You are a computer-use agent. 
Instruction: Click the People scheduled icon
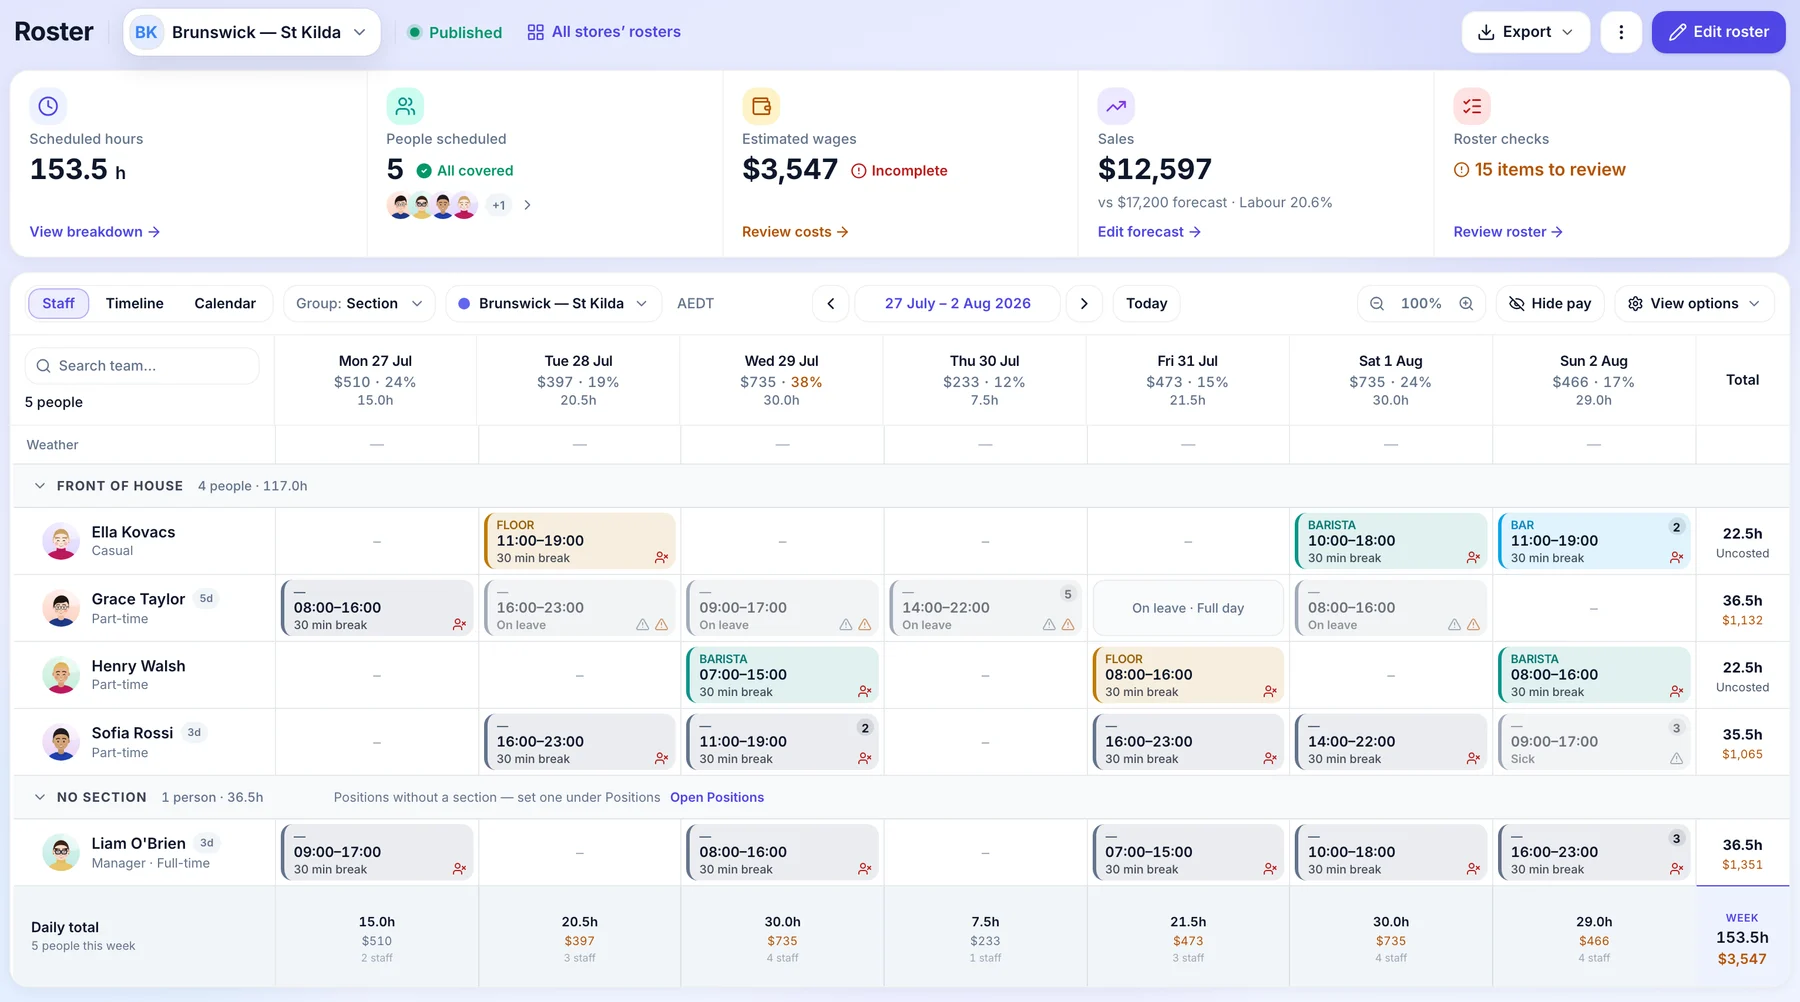pyautogui.click(x=405, y=106)
